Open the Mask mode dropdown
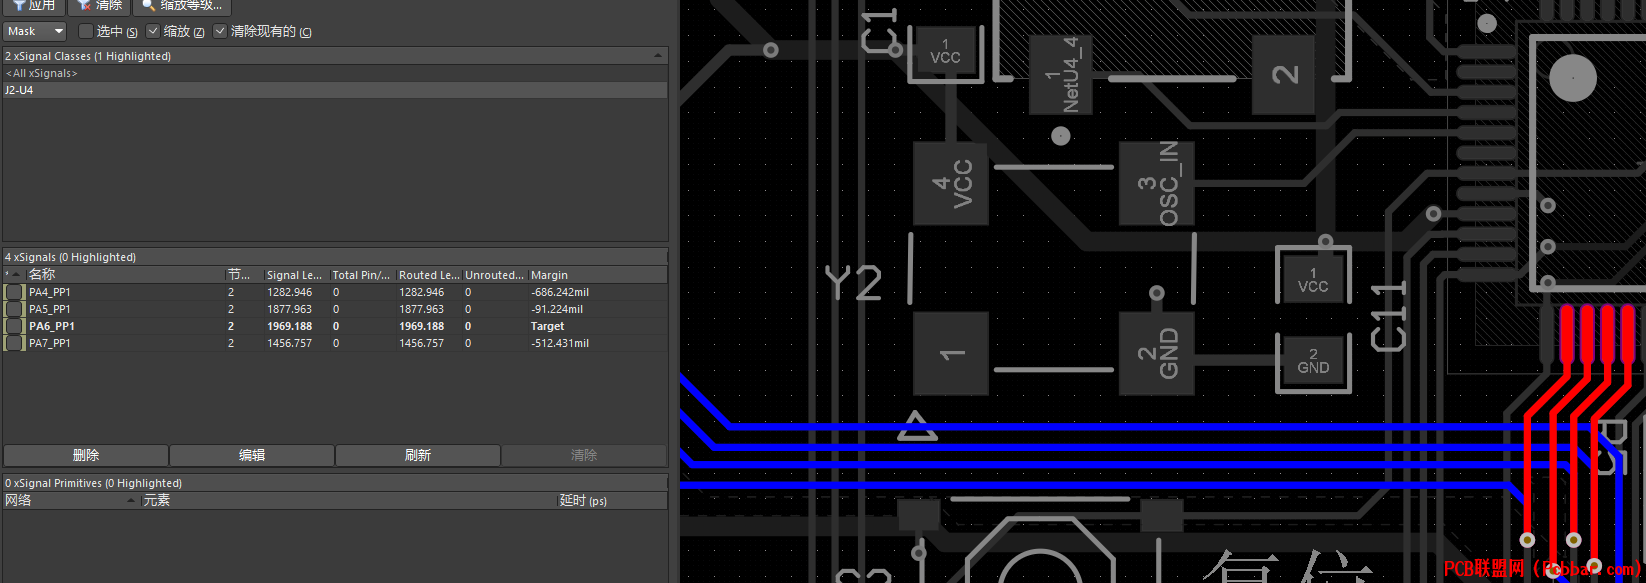The width and height of the screenshot is (1646, 583). 35,32
